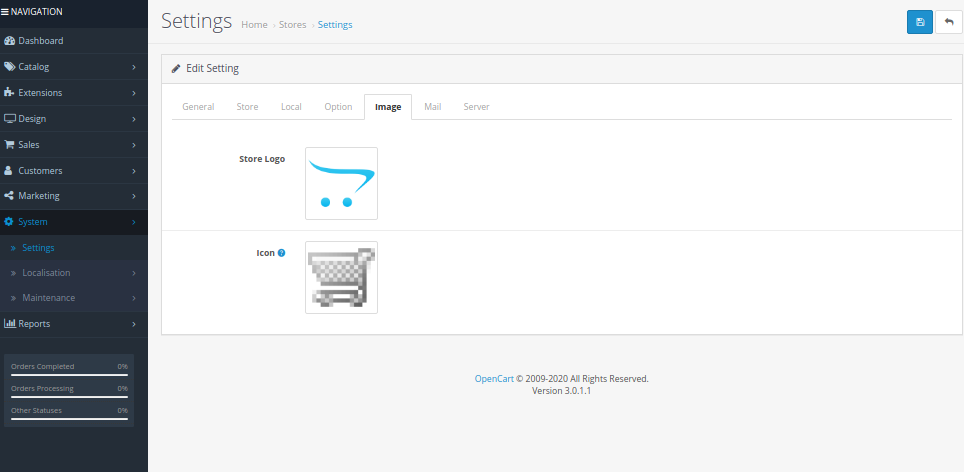Click the Dashboard gauge icon
The width and height of the screenshot is (964, 472).
[x=9, y=41]
